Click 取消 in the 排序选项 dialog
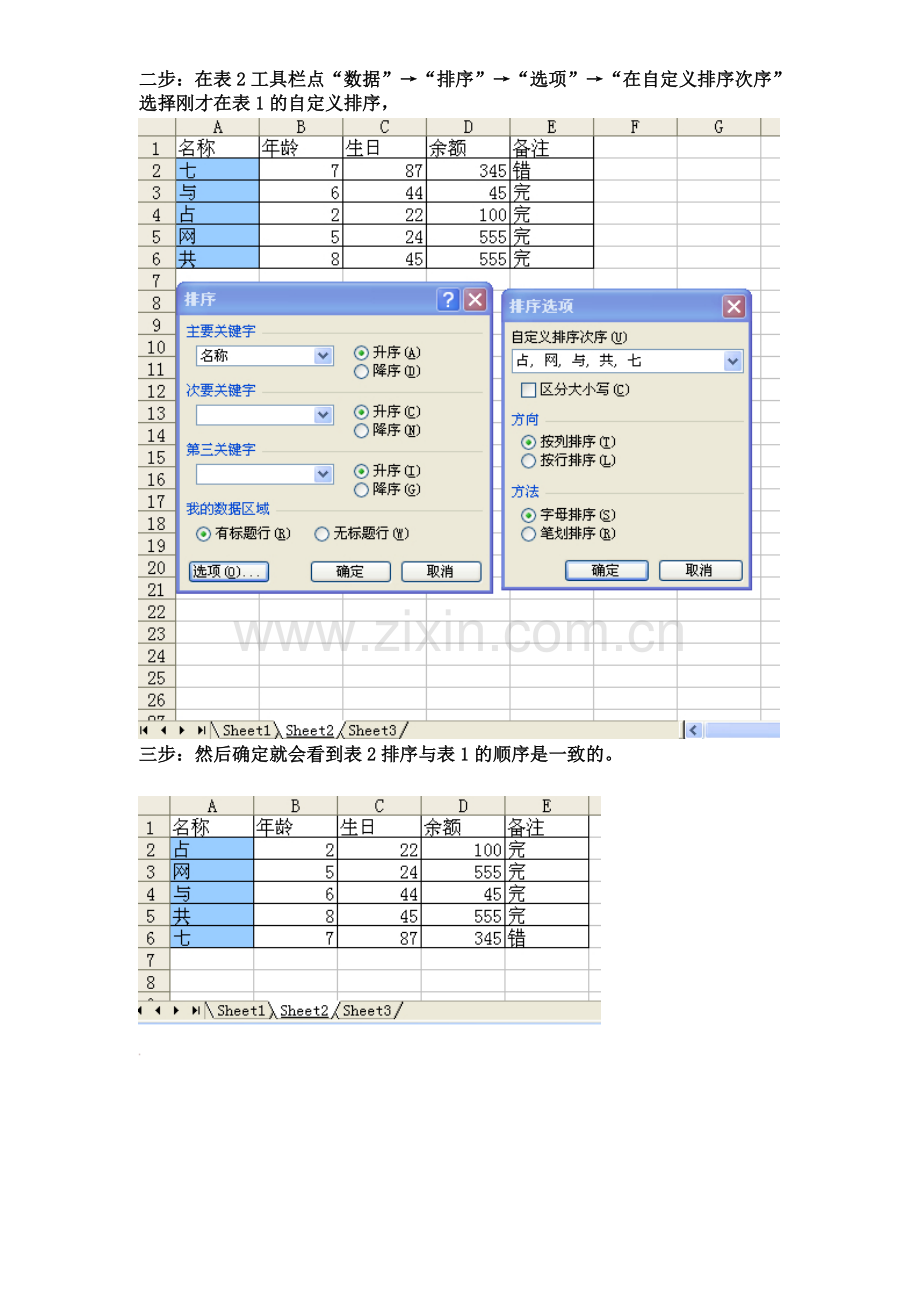 coord(699,570)
